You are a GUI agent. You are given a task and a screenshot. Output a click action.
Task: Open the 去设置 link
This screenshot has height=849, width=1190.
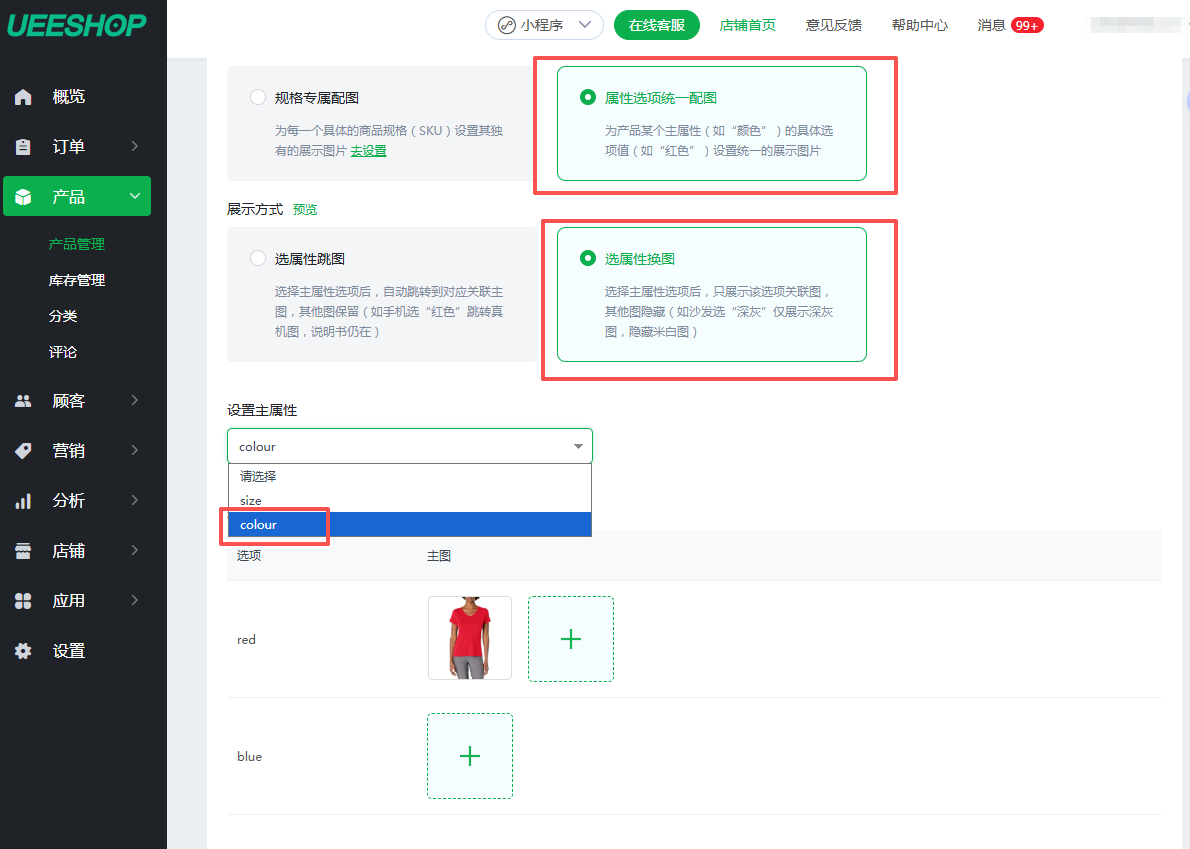pyautogui.click(x=368, y=151)
